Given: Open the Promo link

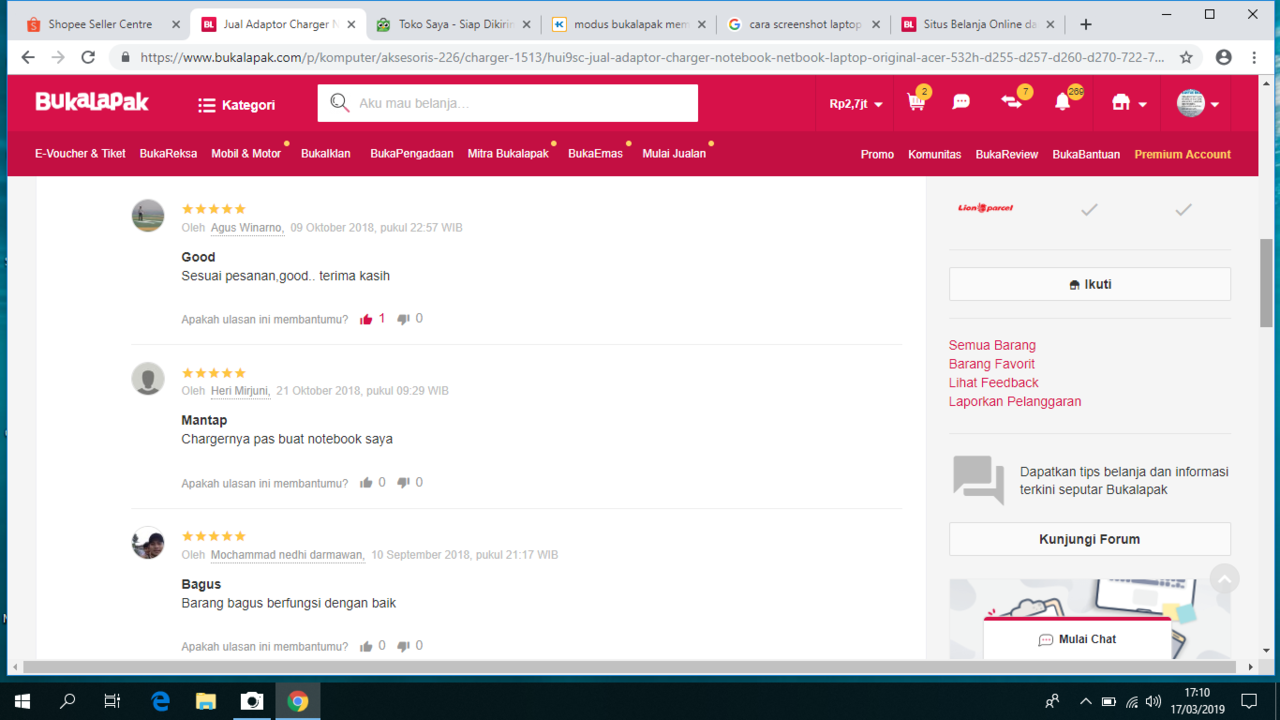Looking at the screenshot, I should [877, 155].
